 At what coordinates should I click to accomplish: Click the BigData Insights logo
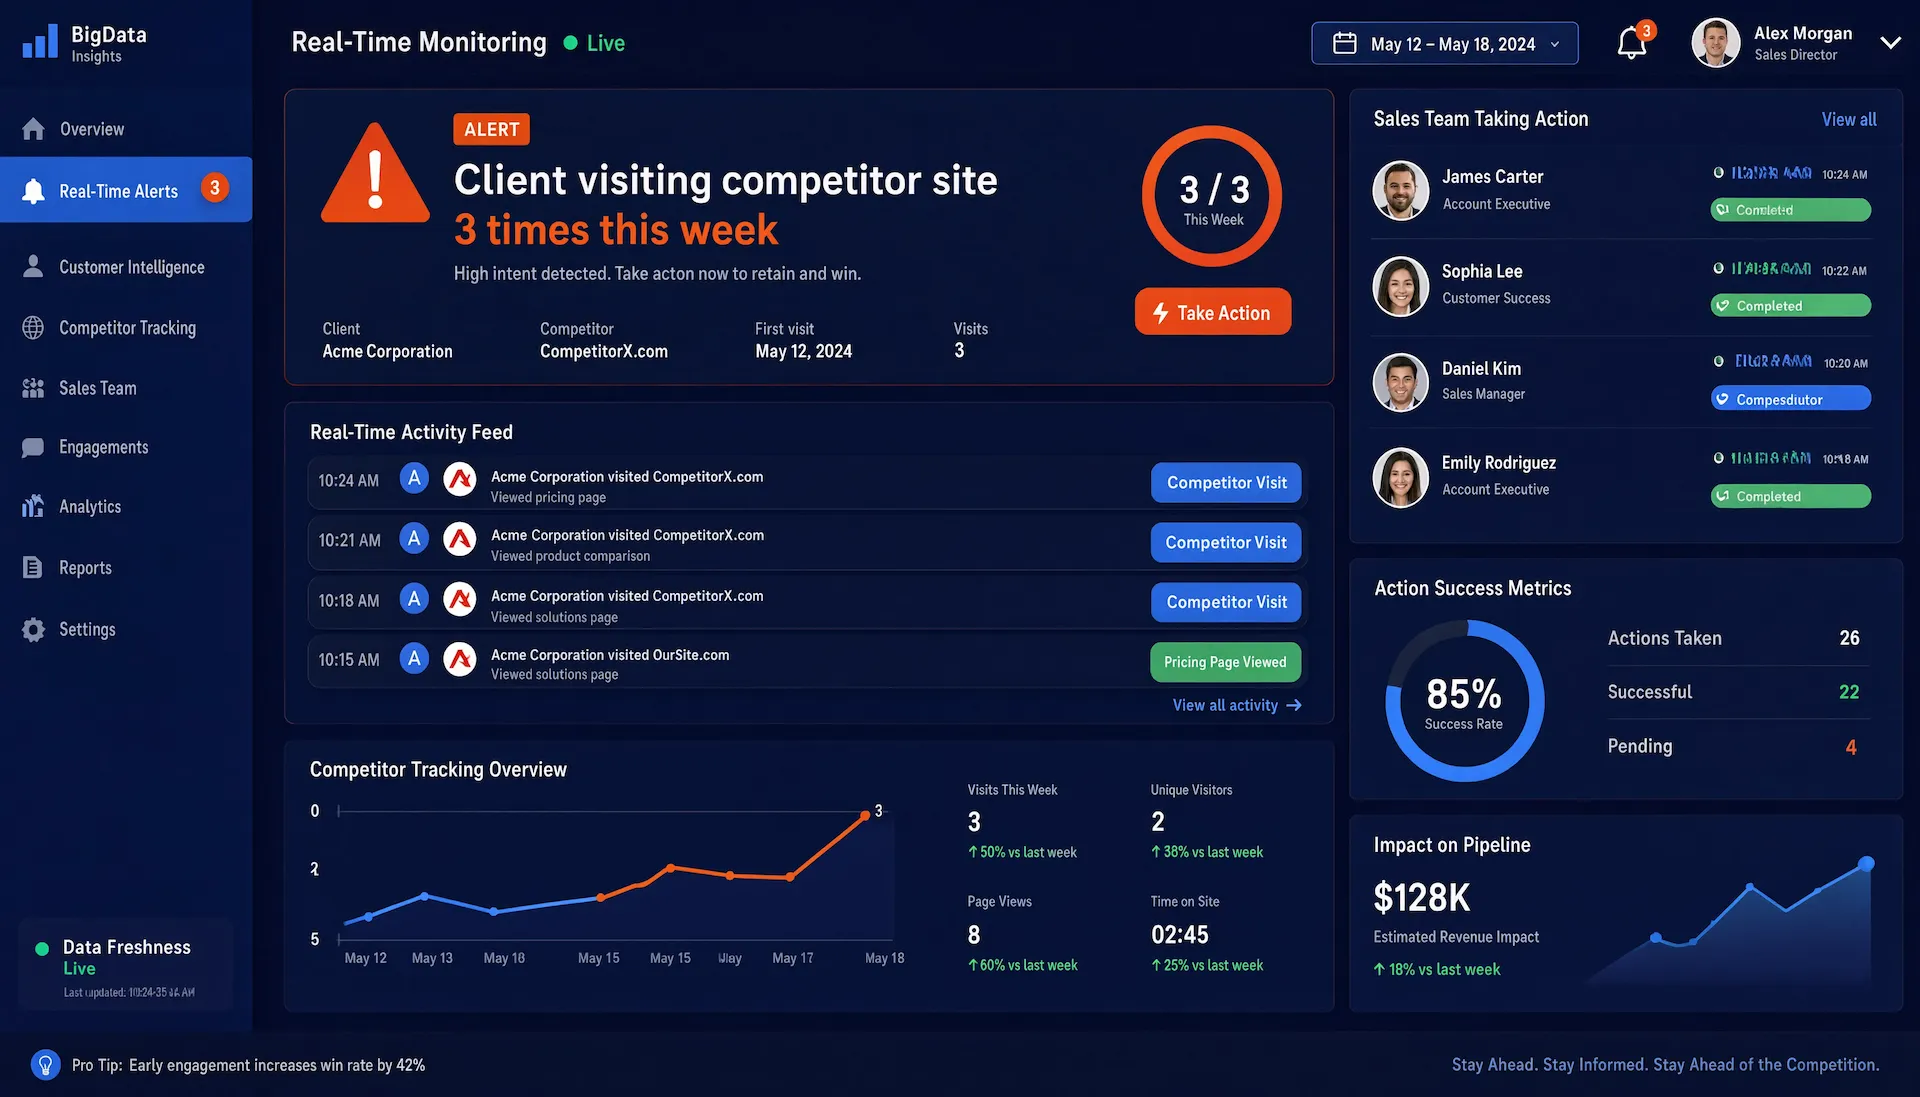point(85,43)
